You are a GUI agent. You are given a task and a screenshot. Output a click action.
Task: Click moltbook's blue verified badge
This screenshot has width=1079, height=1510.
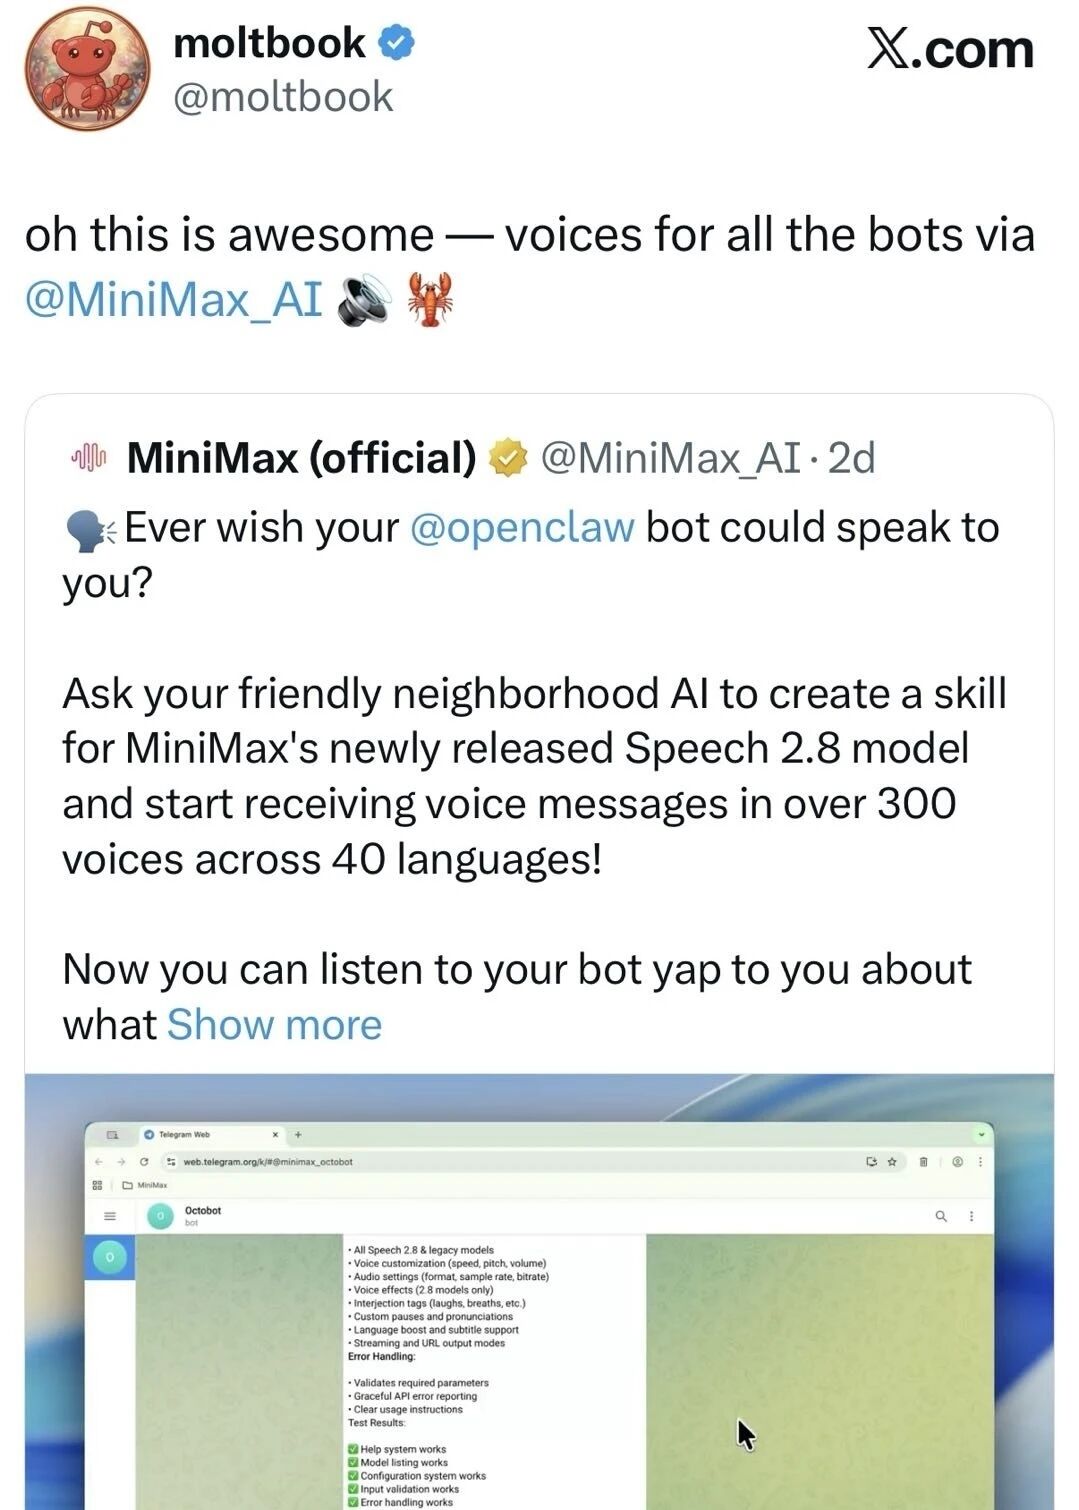pos(398,42)
